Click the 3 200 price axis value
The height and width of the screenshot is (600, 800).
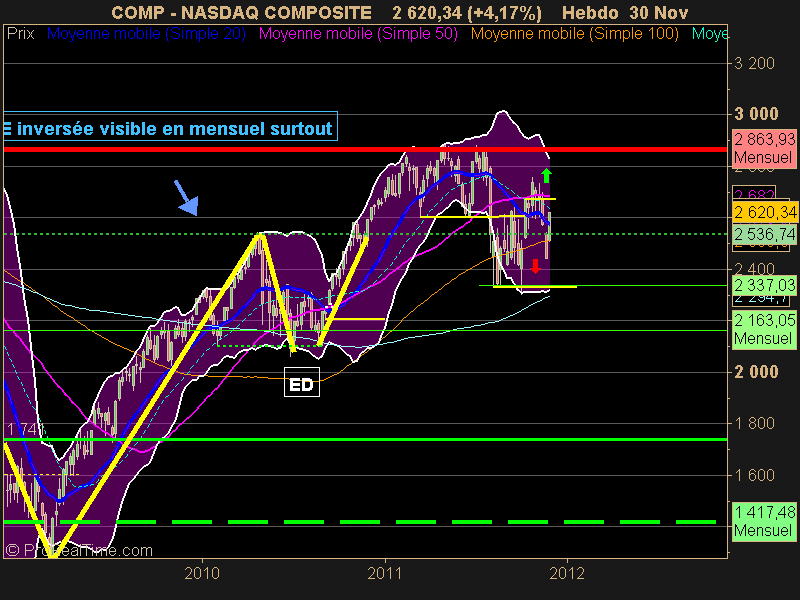click(x=754, y=63)
